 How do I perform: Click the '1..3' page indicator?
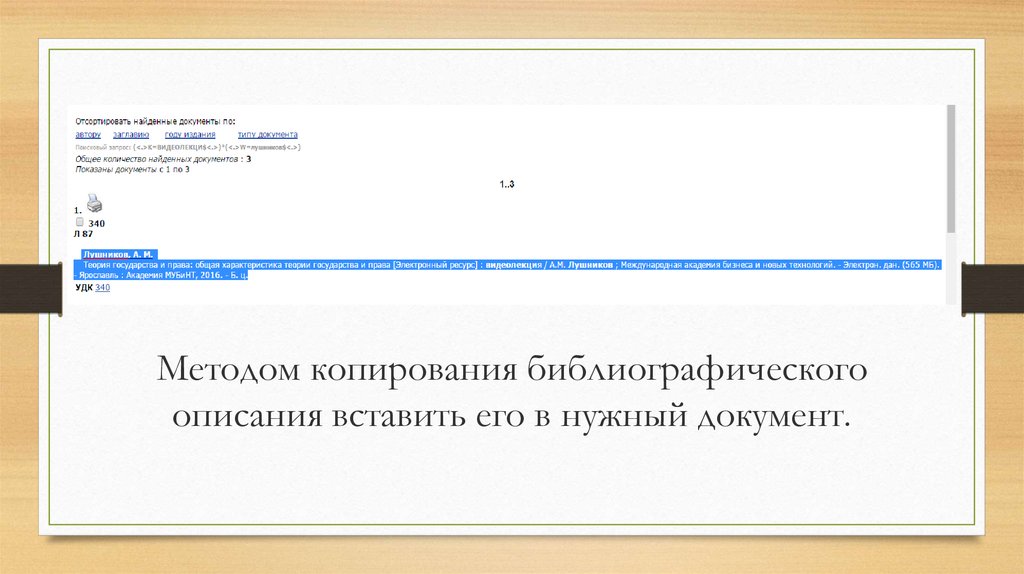[506, 184]
